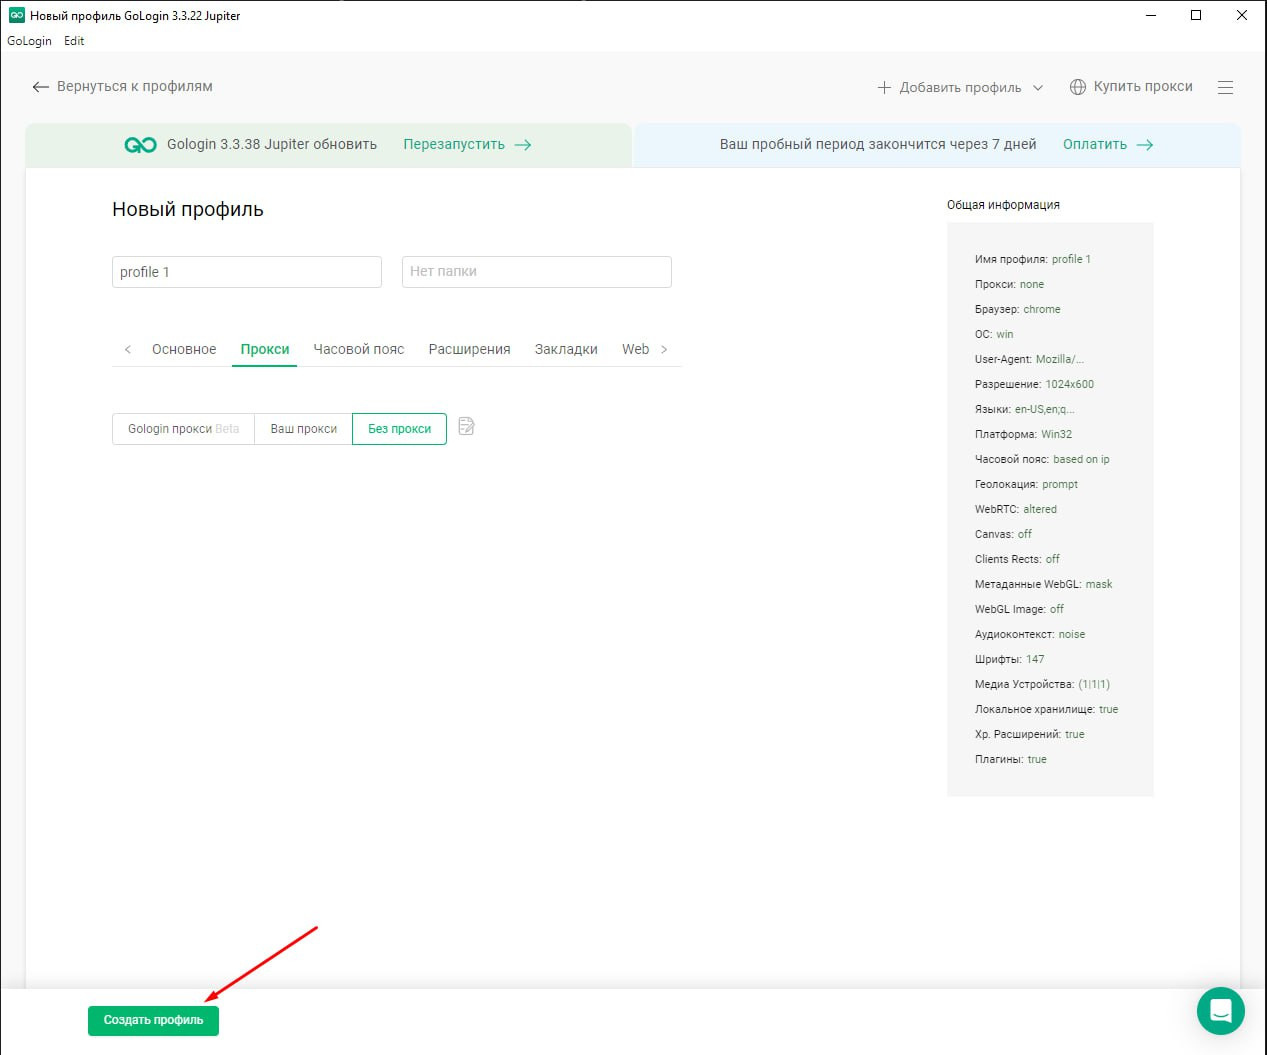Click the arrow icon next to Оплатить

tap(1145, 145)
